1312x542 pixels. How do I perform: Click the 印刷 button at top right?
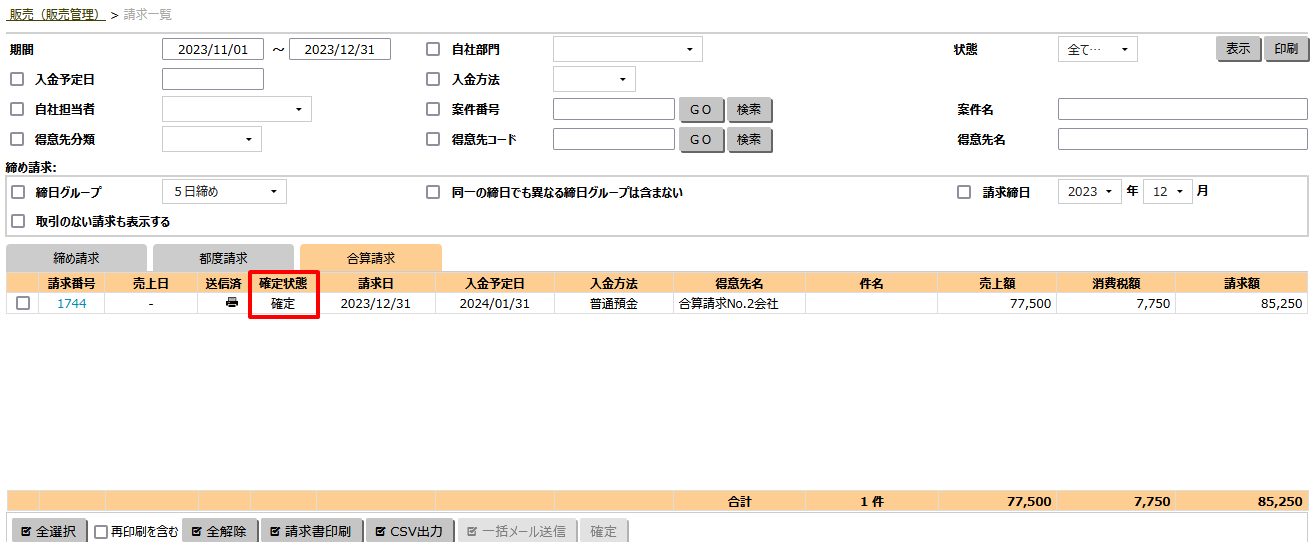point(1285,49)
